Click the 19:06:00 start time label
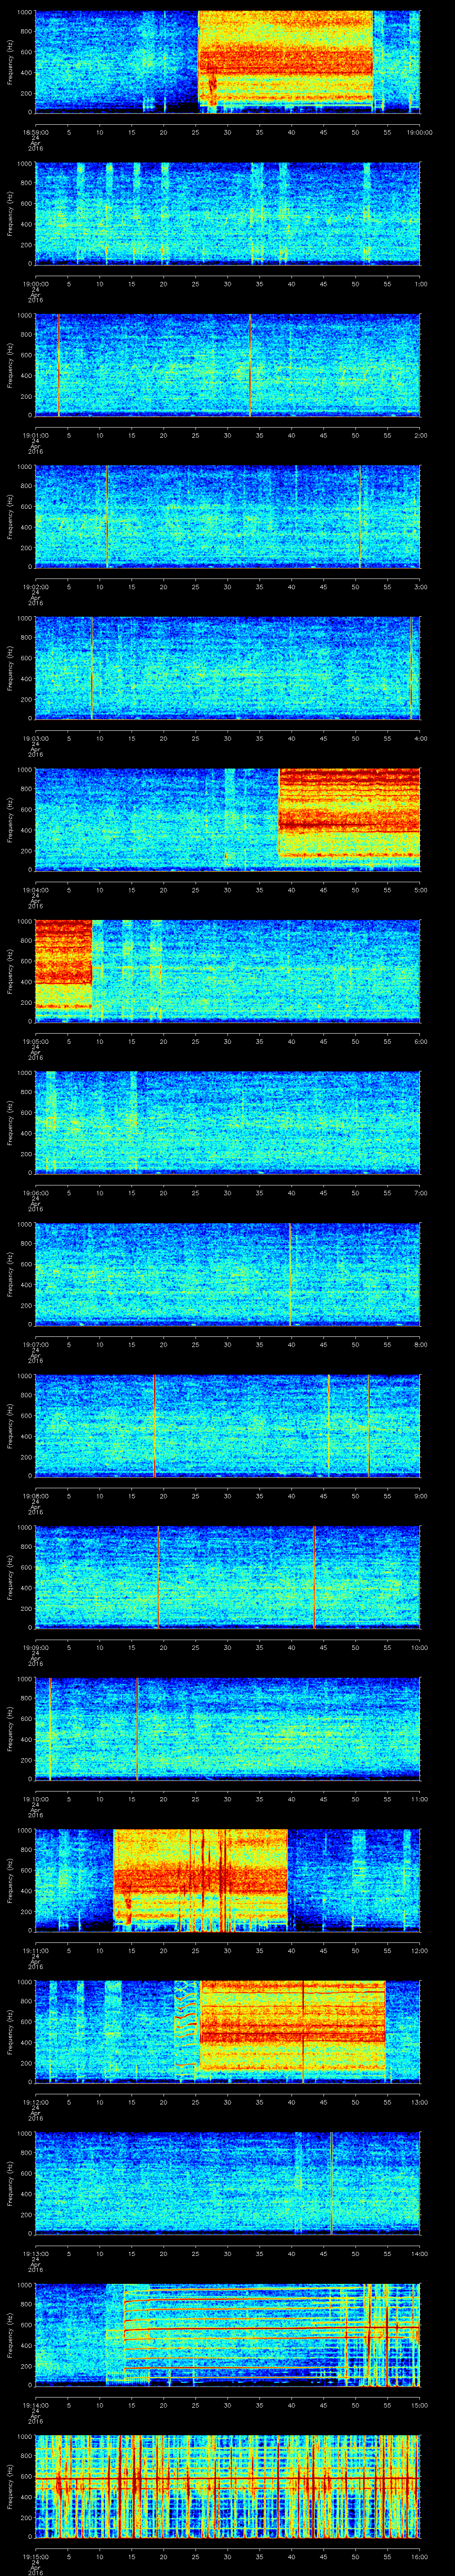This screenshot has height=2576, width=455. point(35,1192)
